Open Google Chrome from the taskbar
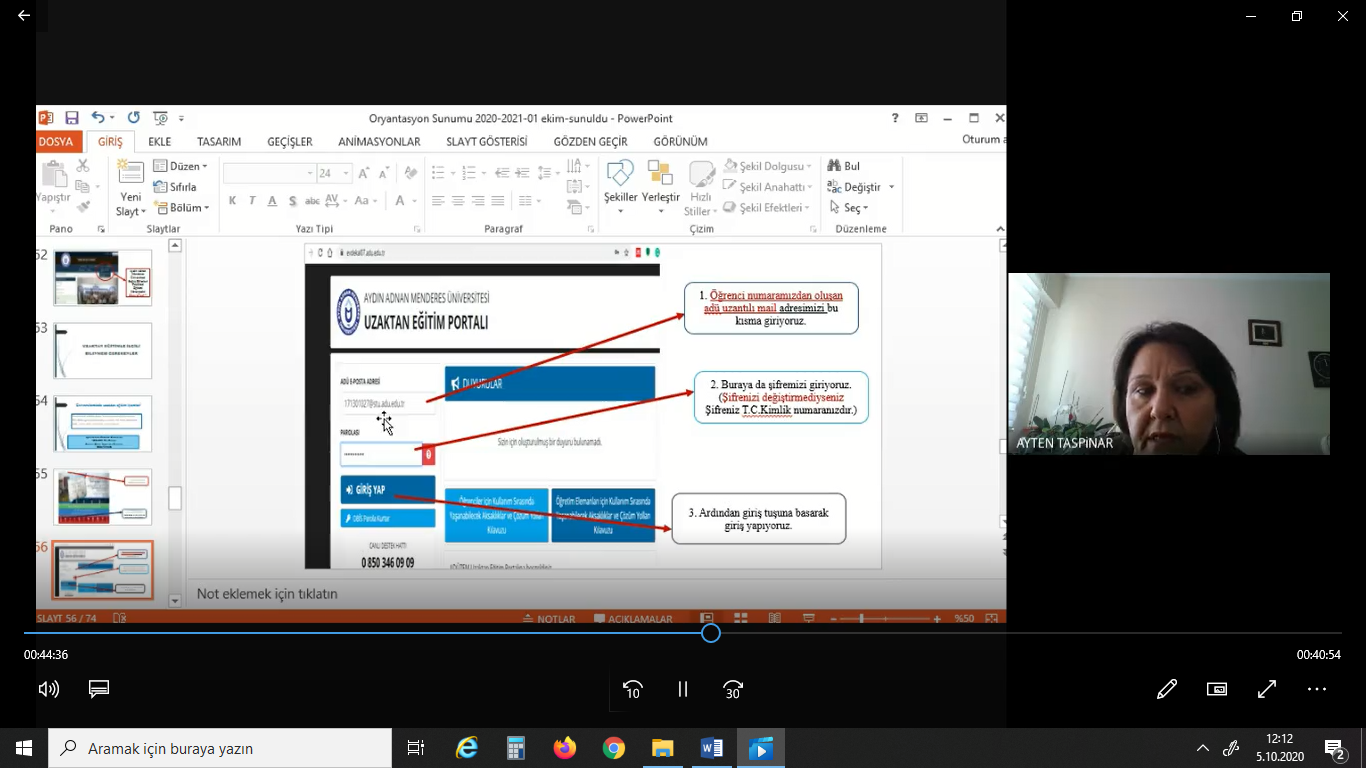Image resolution: width=1366 pixels, height=768 pixels. tap(614, 748)
